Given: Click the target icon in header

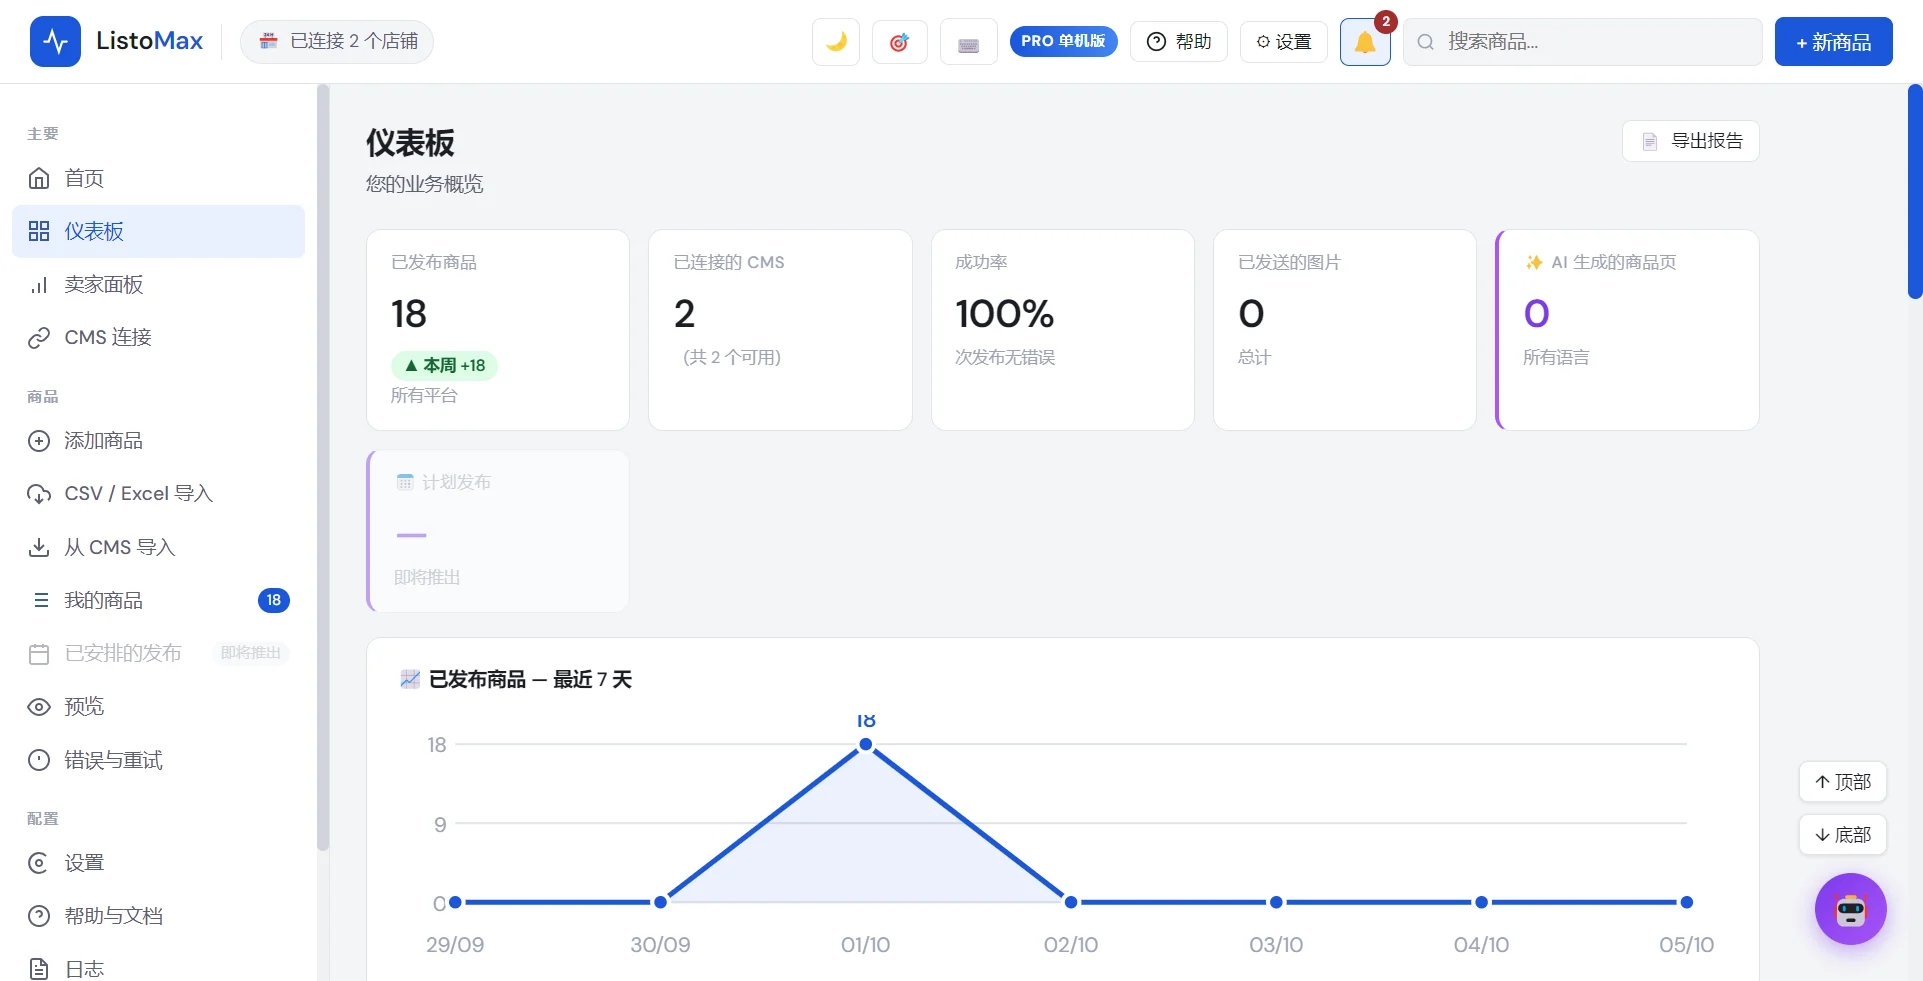Looking at the screenshot, I should (899, 42).
